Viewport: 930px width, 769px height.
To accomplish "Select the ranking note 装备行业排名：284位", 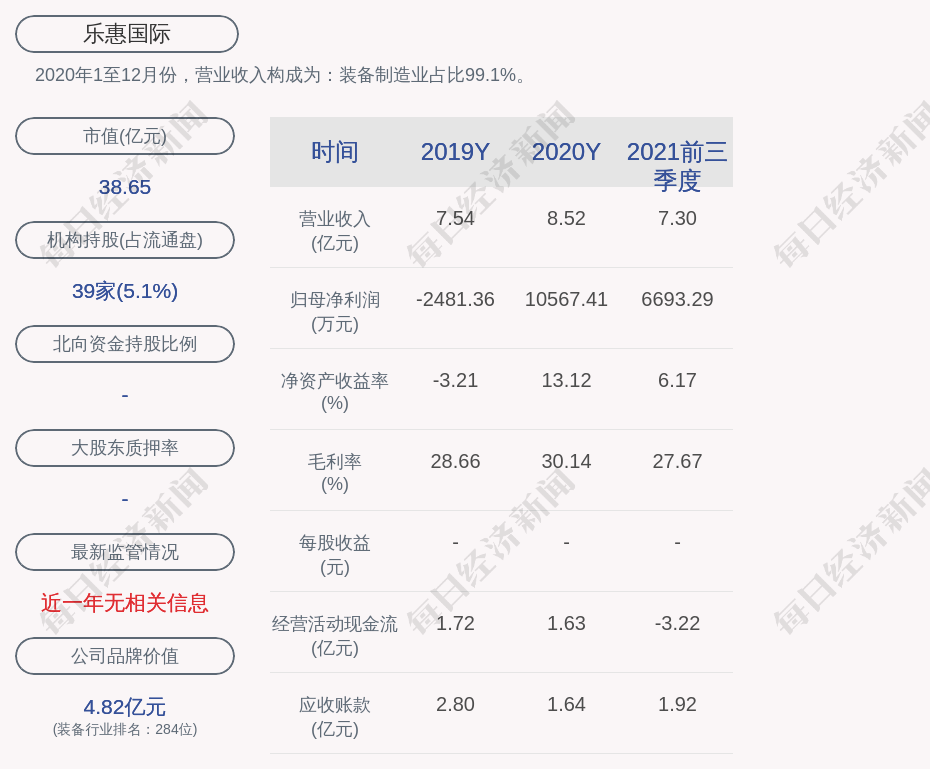I will tap(125, 729).
